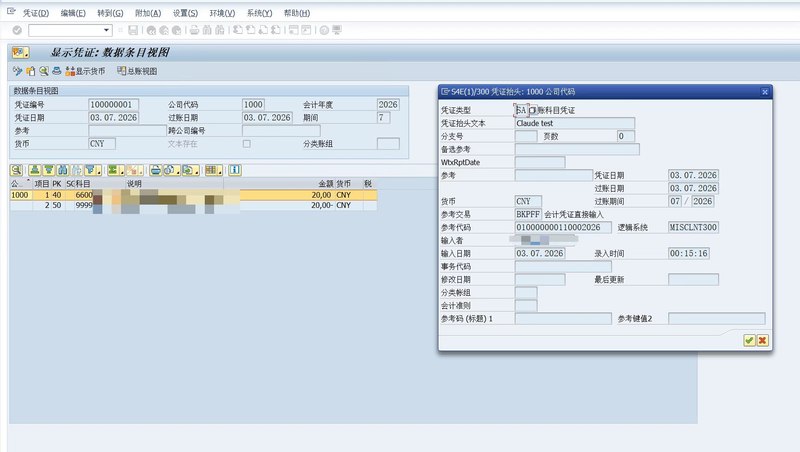The height and width of the screenshot is (452, 800).
Task: Click the 凭证编号 field 100000001
Action: coord(113,105)
